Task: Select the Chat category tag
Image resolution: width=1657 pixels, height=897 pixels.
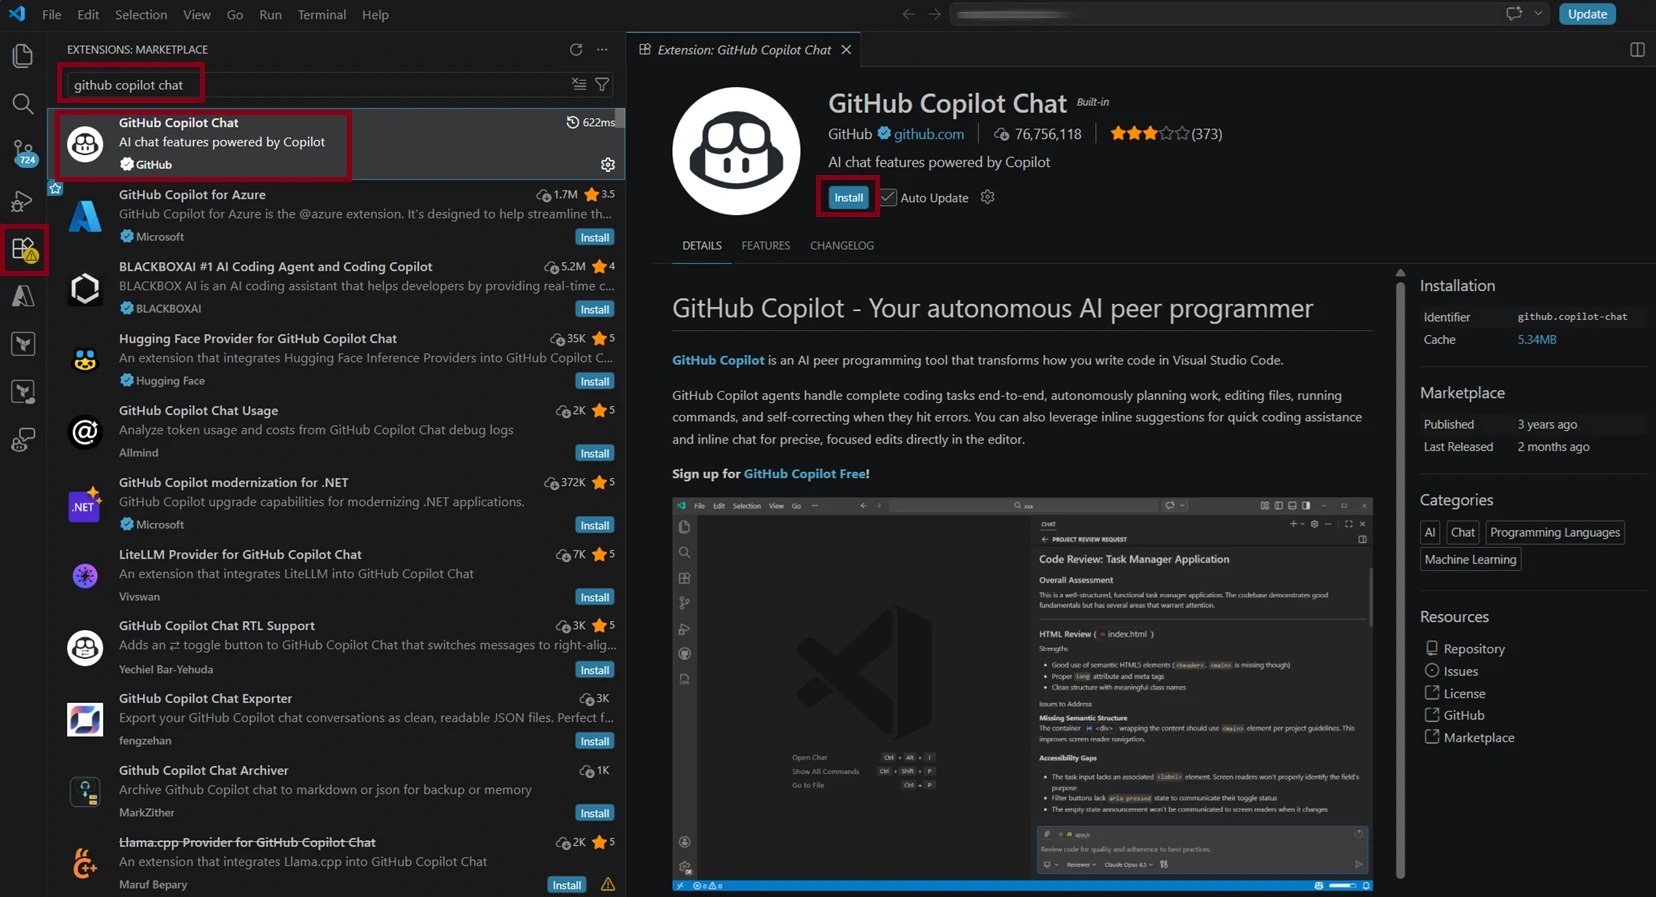Action: pyautogui.click(x=1463, y=533)
